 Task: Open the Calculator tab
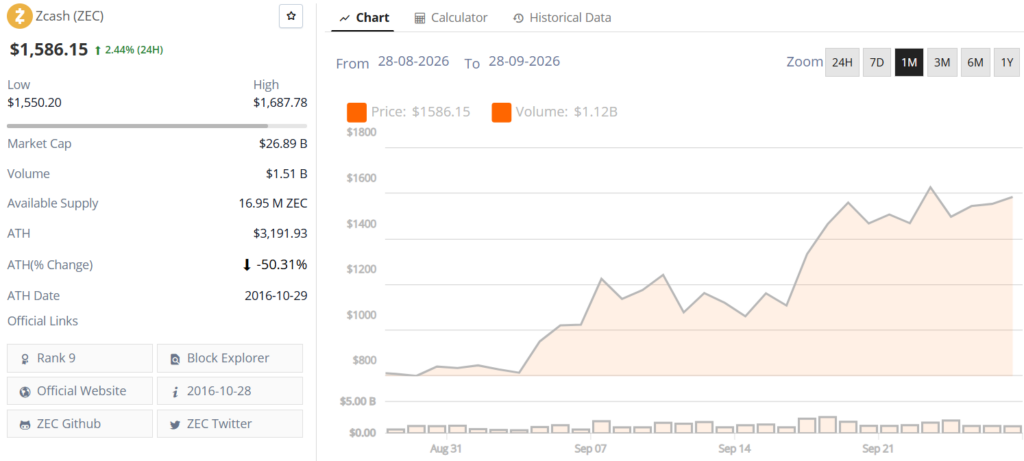pos(451,18)
